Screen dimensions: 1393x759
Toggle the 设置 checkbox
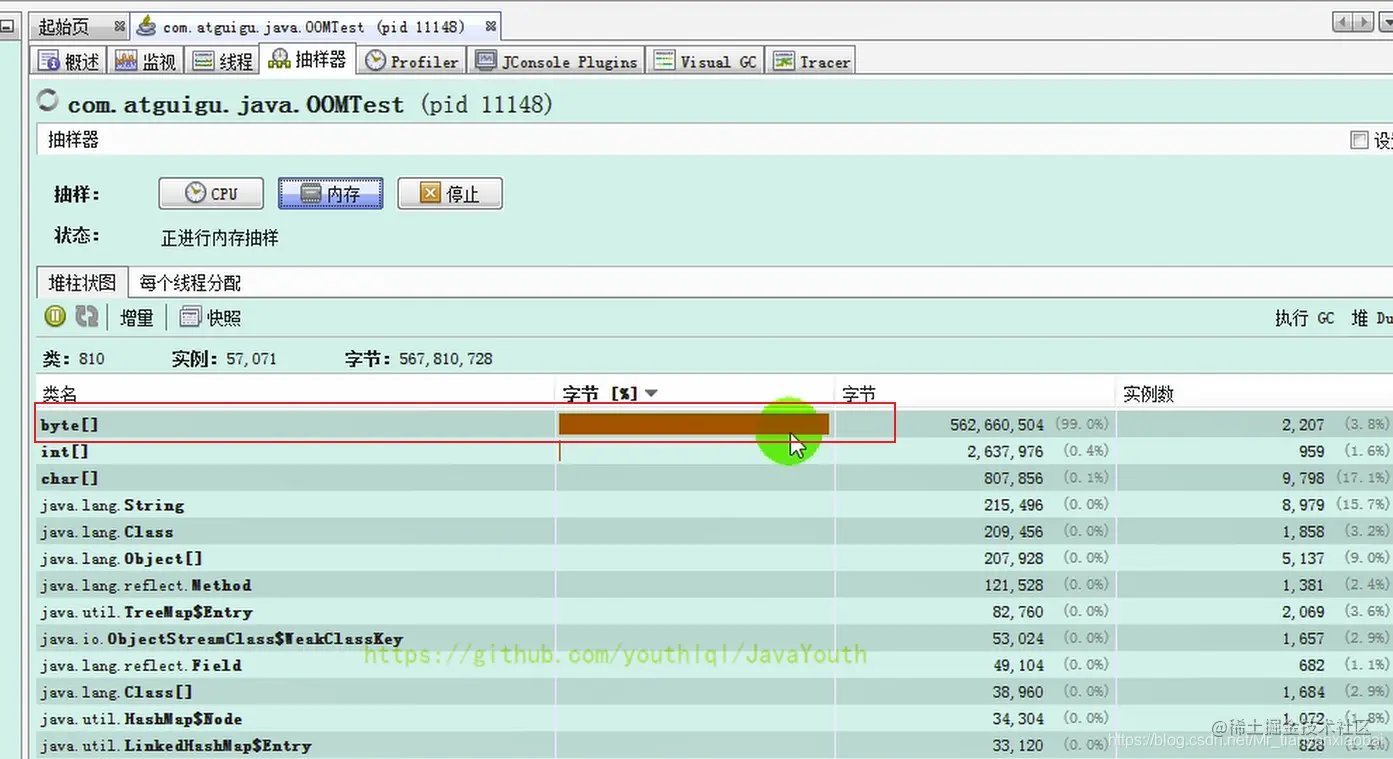pyautogui.click(x=1359, y=140)
